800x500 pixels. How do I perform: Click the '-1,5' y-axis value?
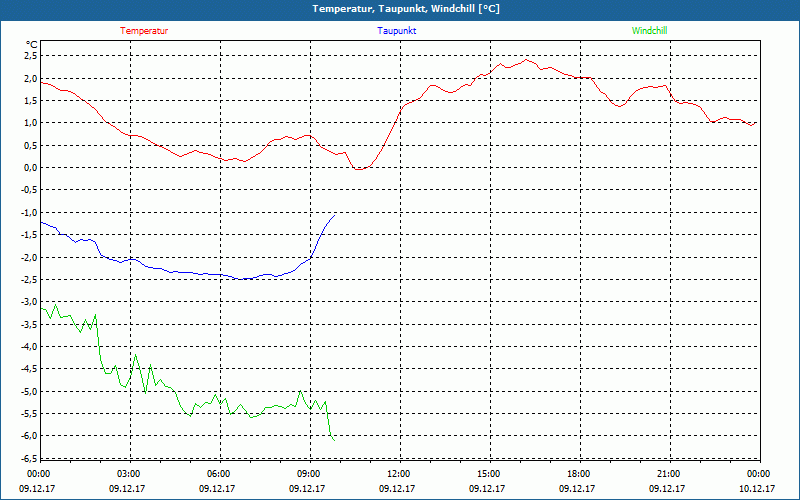29,235
